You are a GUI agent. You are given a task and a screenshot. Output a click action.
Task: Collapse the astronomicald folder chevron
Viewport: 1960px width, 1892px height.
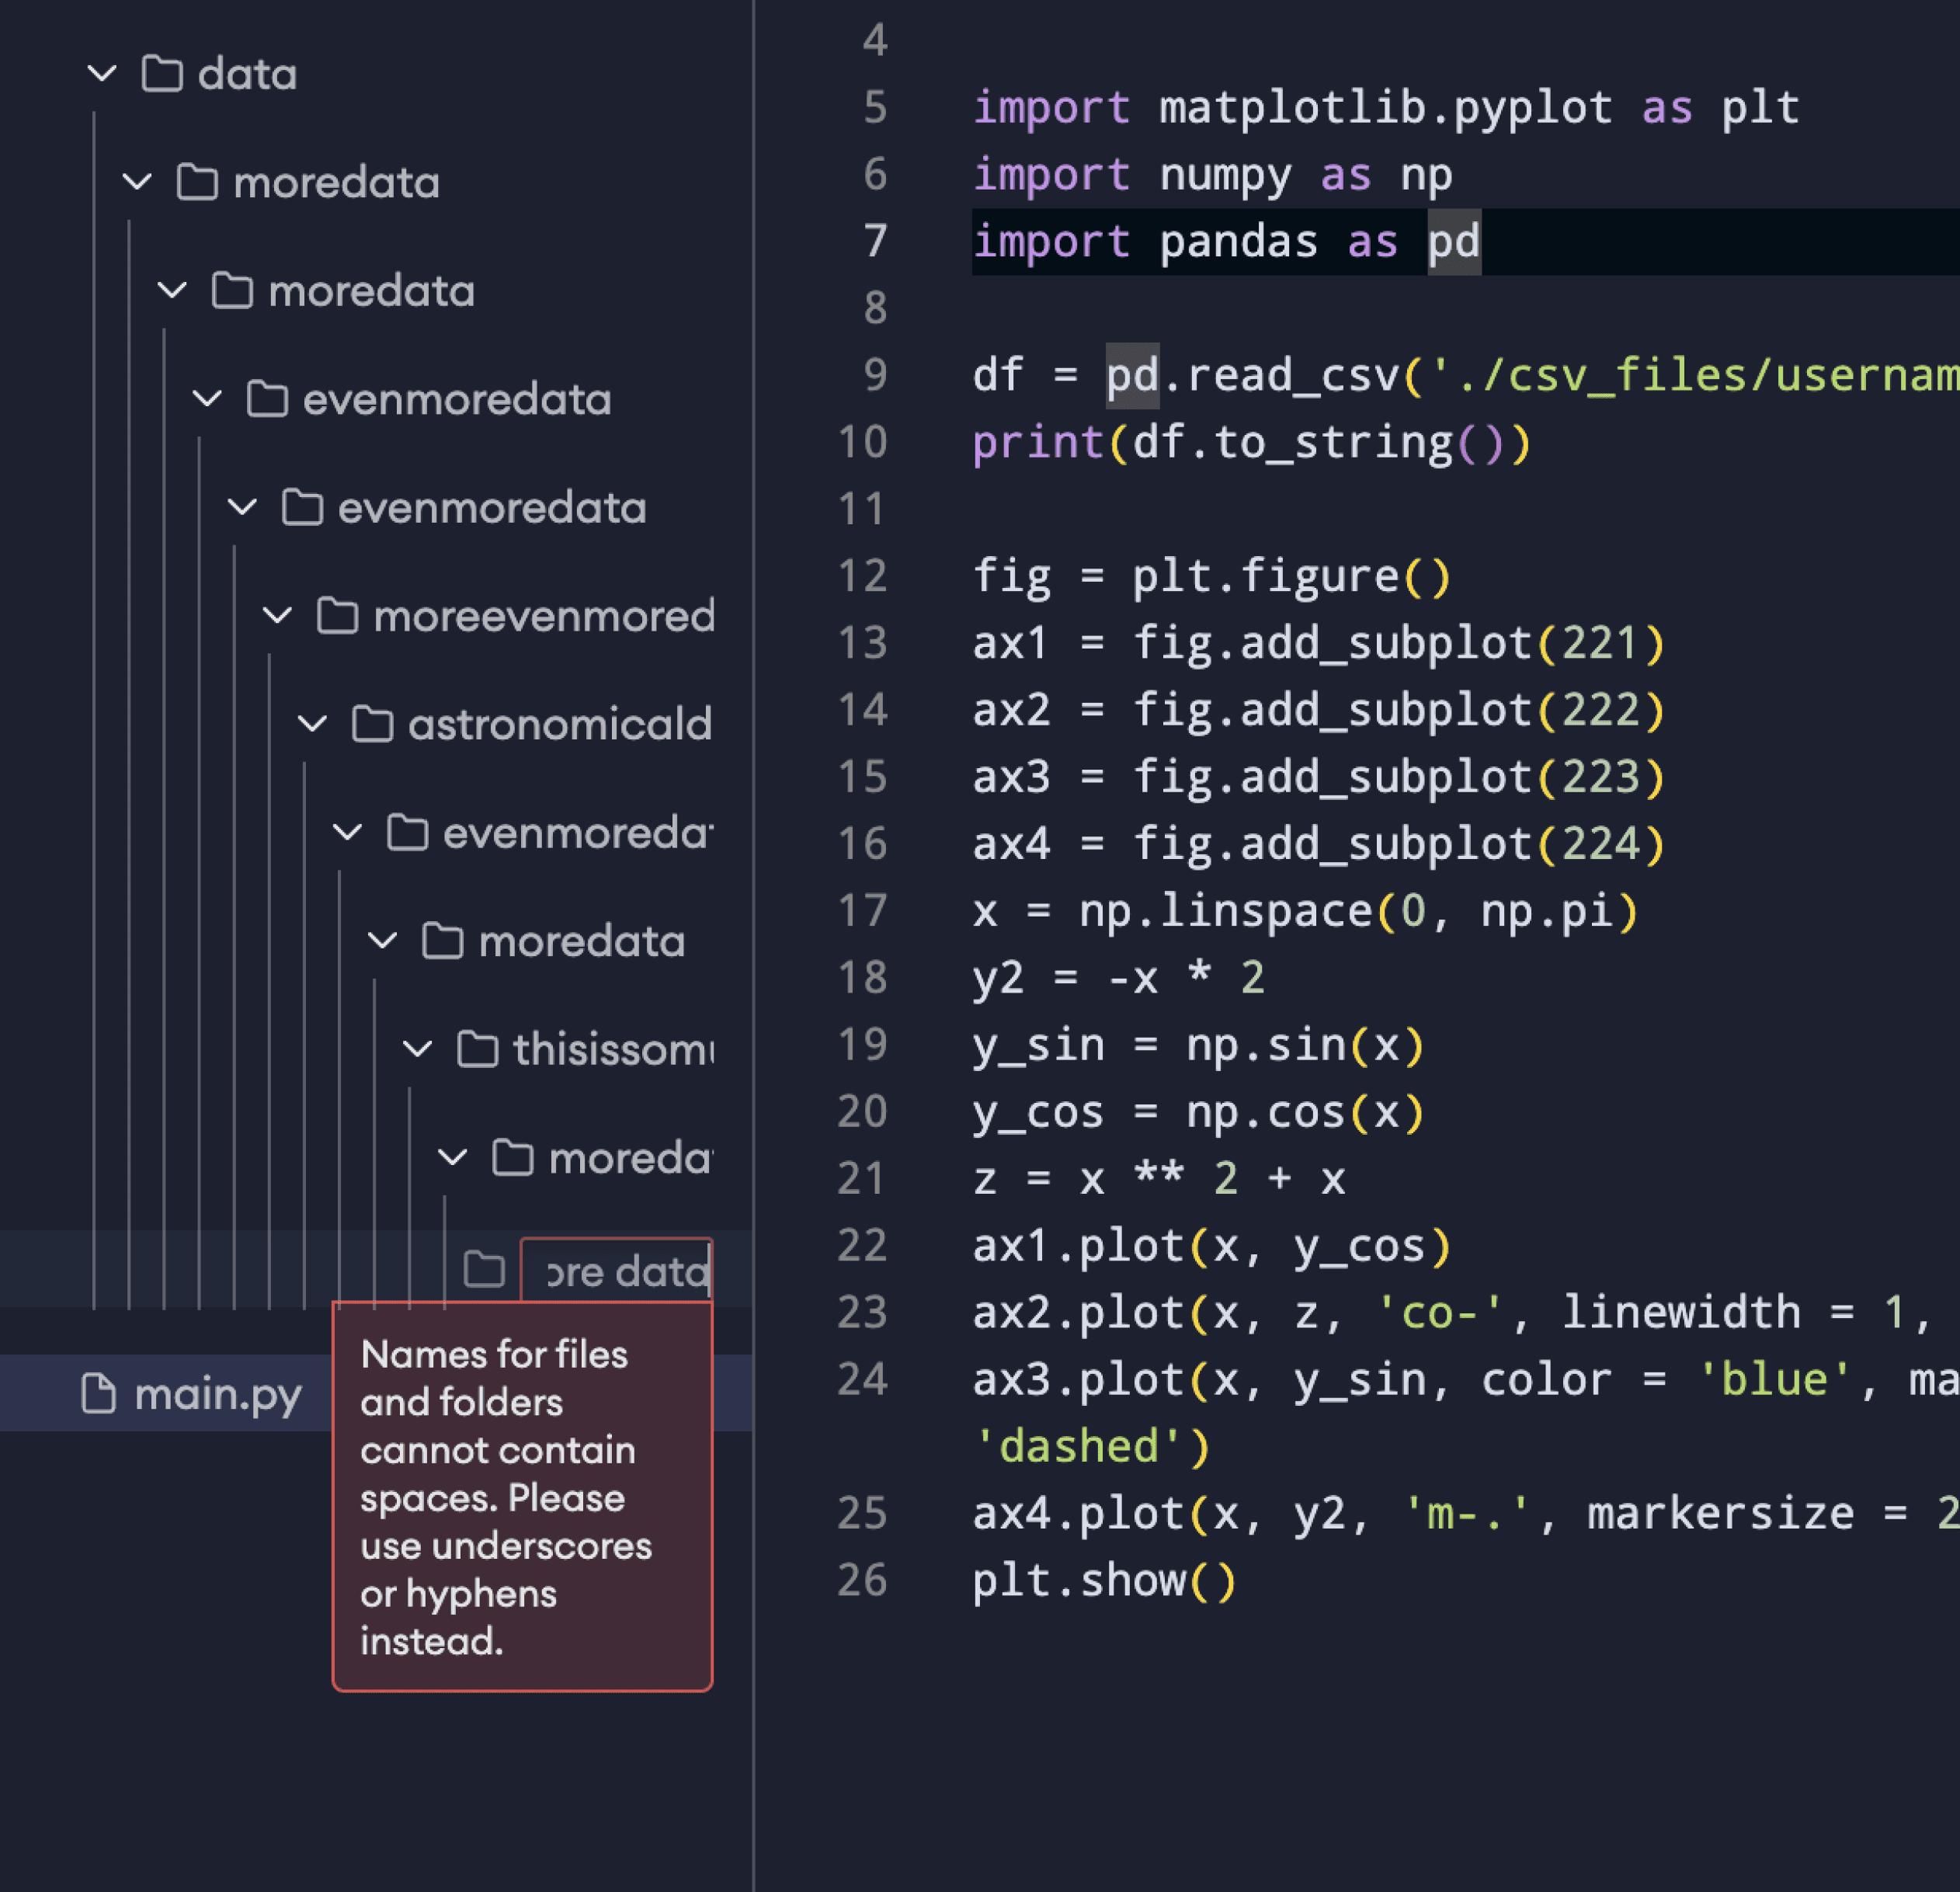313,724
